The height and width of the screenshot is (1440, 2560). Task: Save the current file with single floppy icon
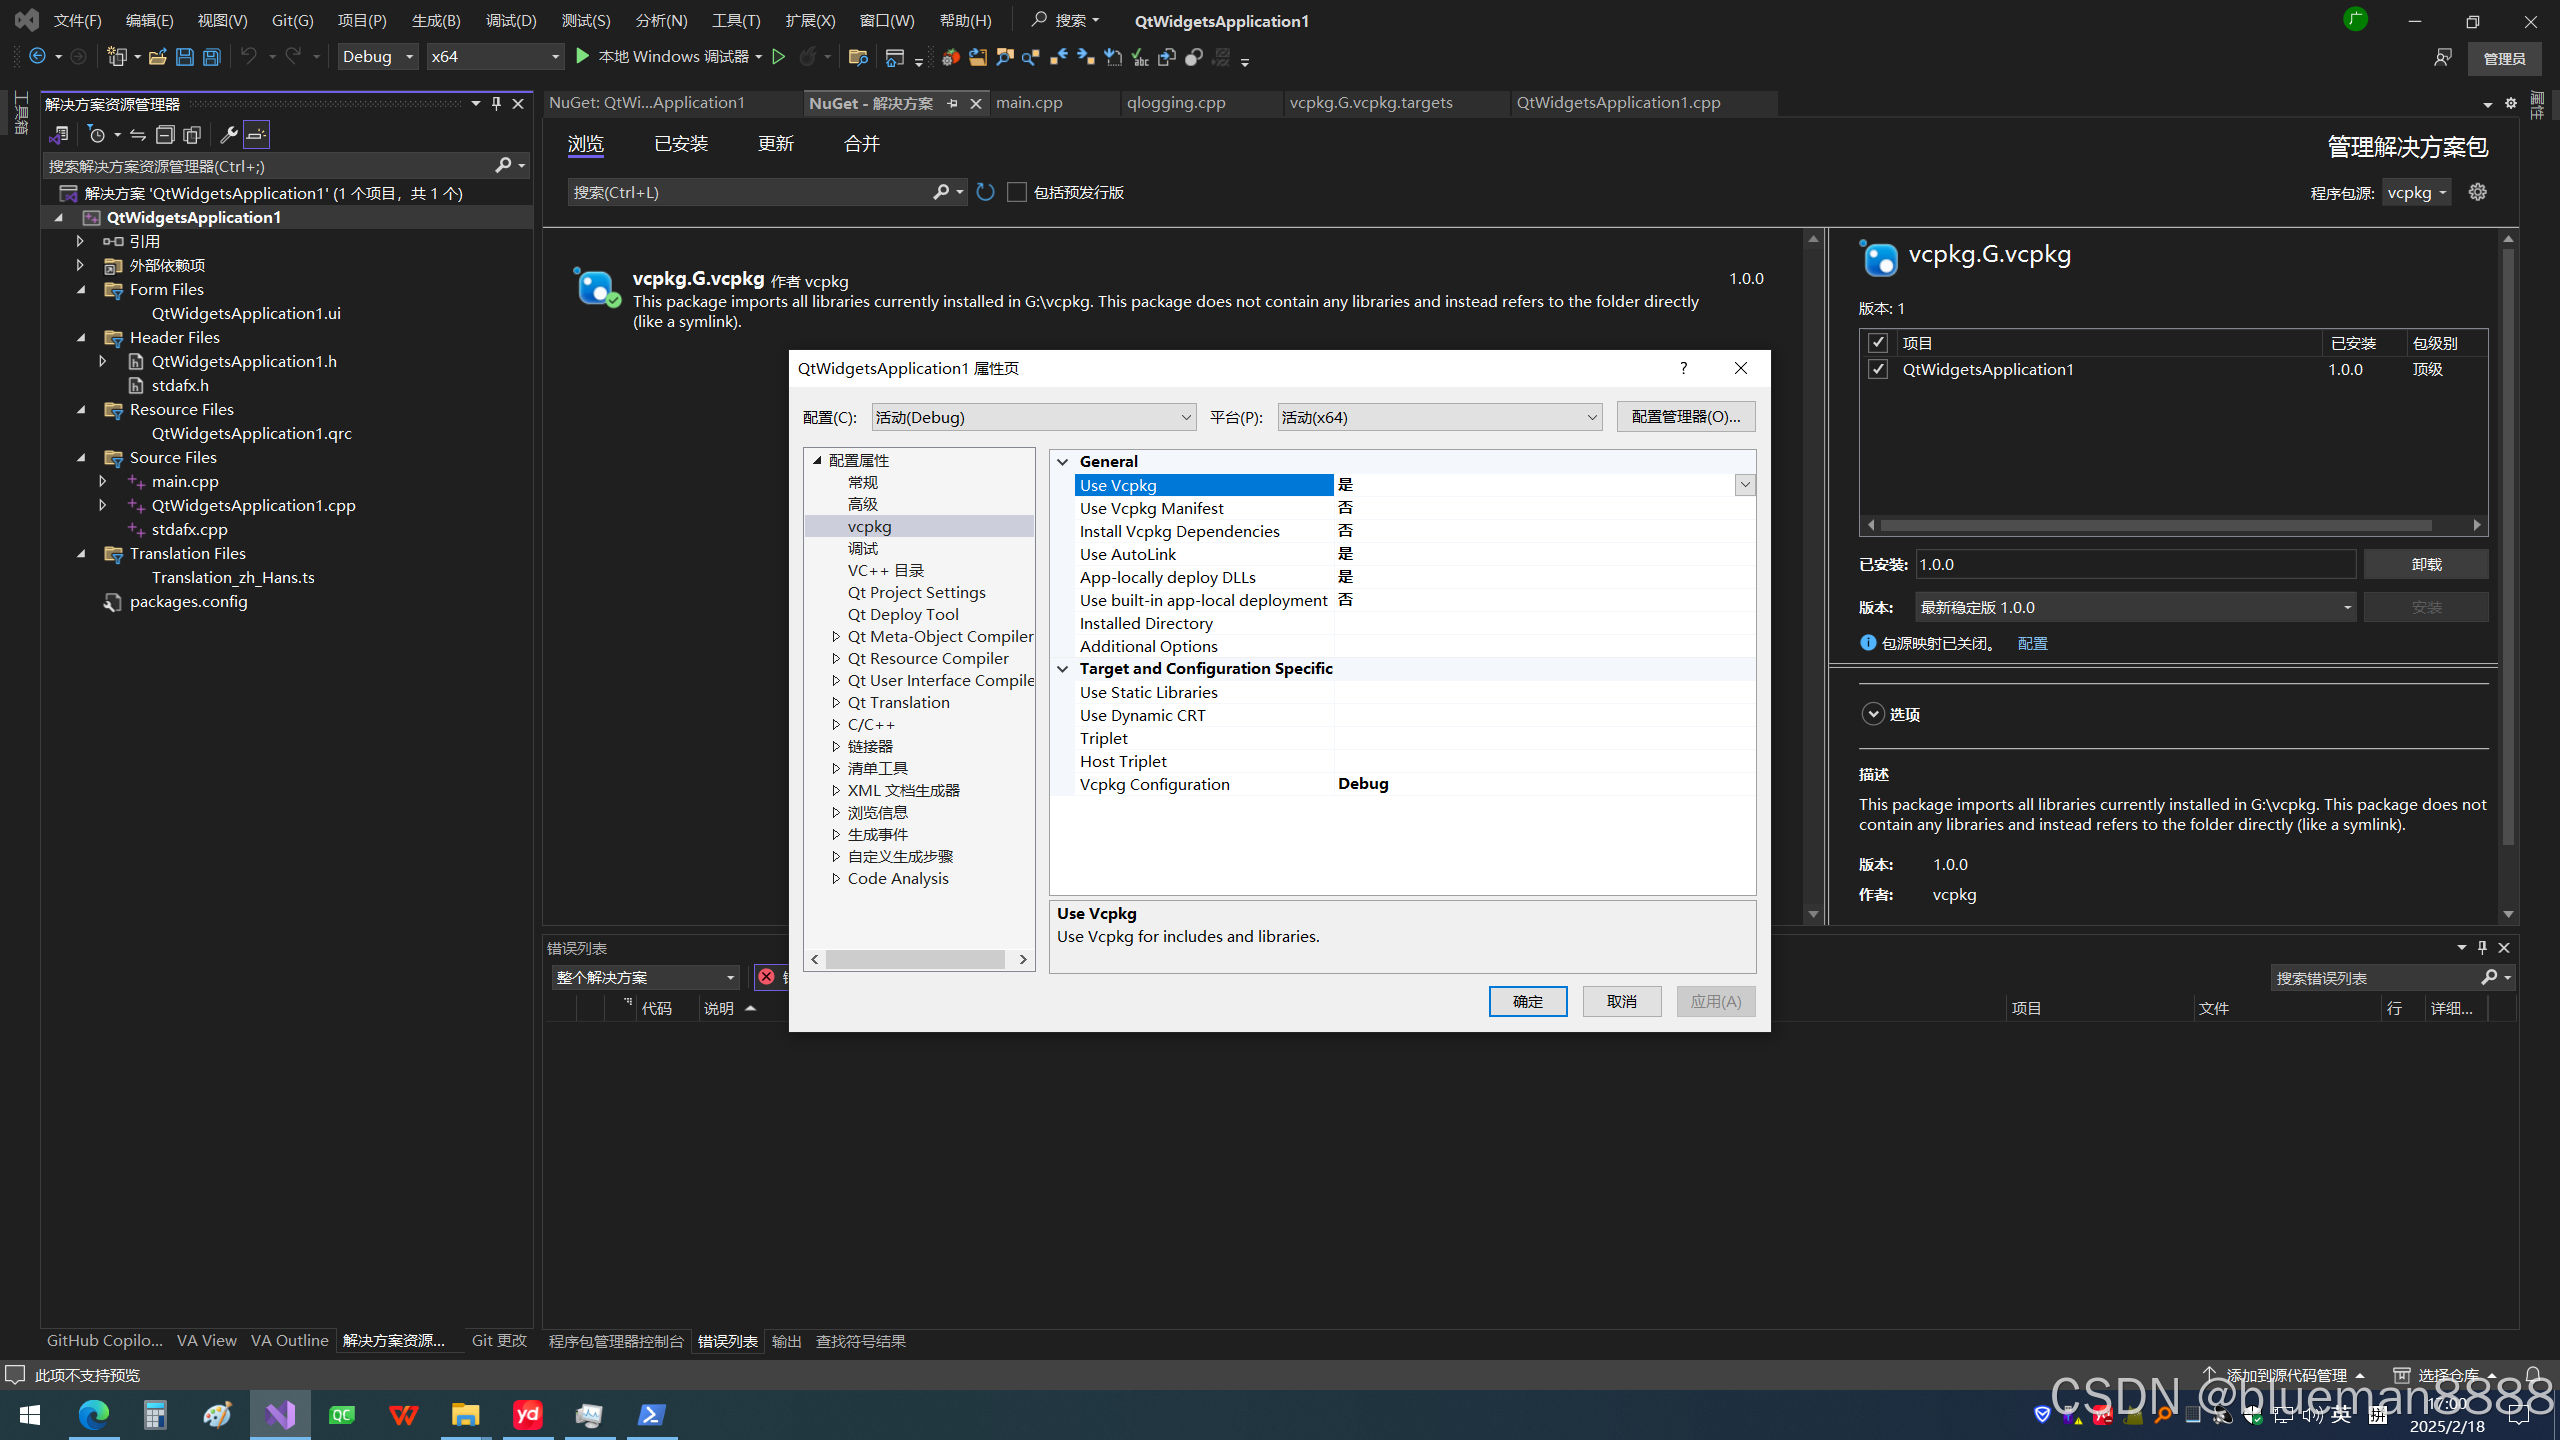[185, 57]
